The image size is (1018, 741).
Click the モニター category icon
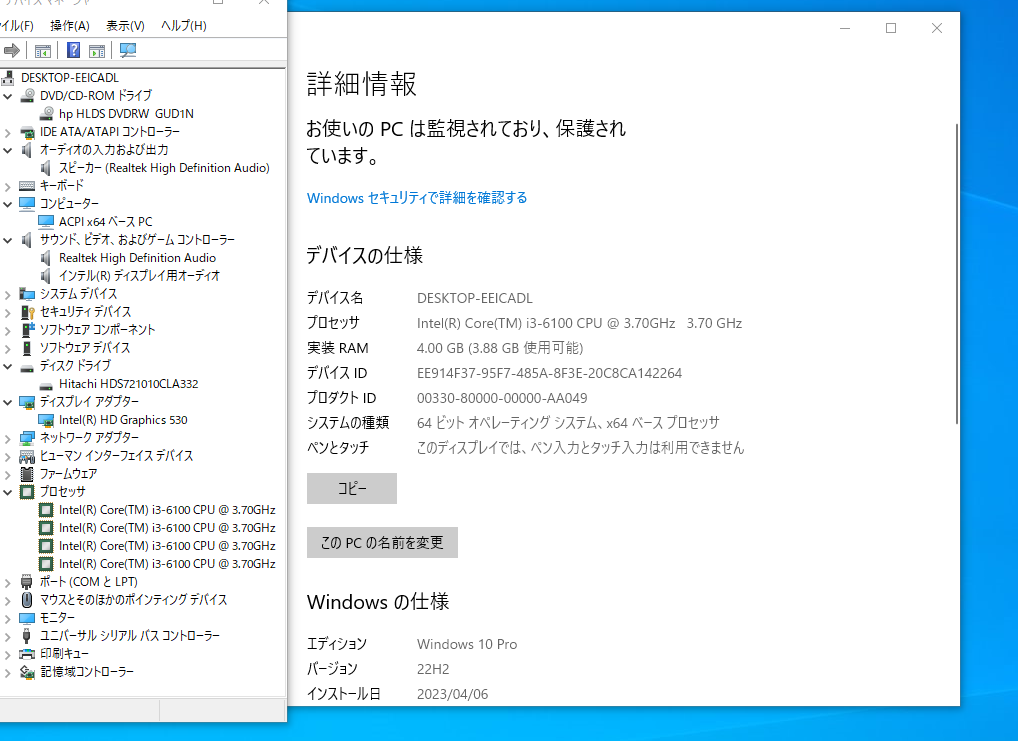coord(27,618)
